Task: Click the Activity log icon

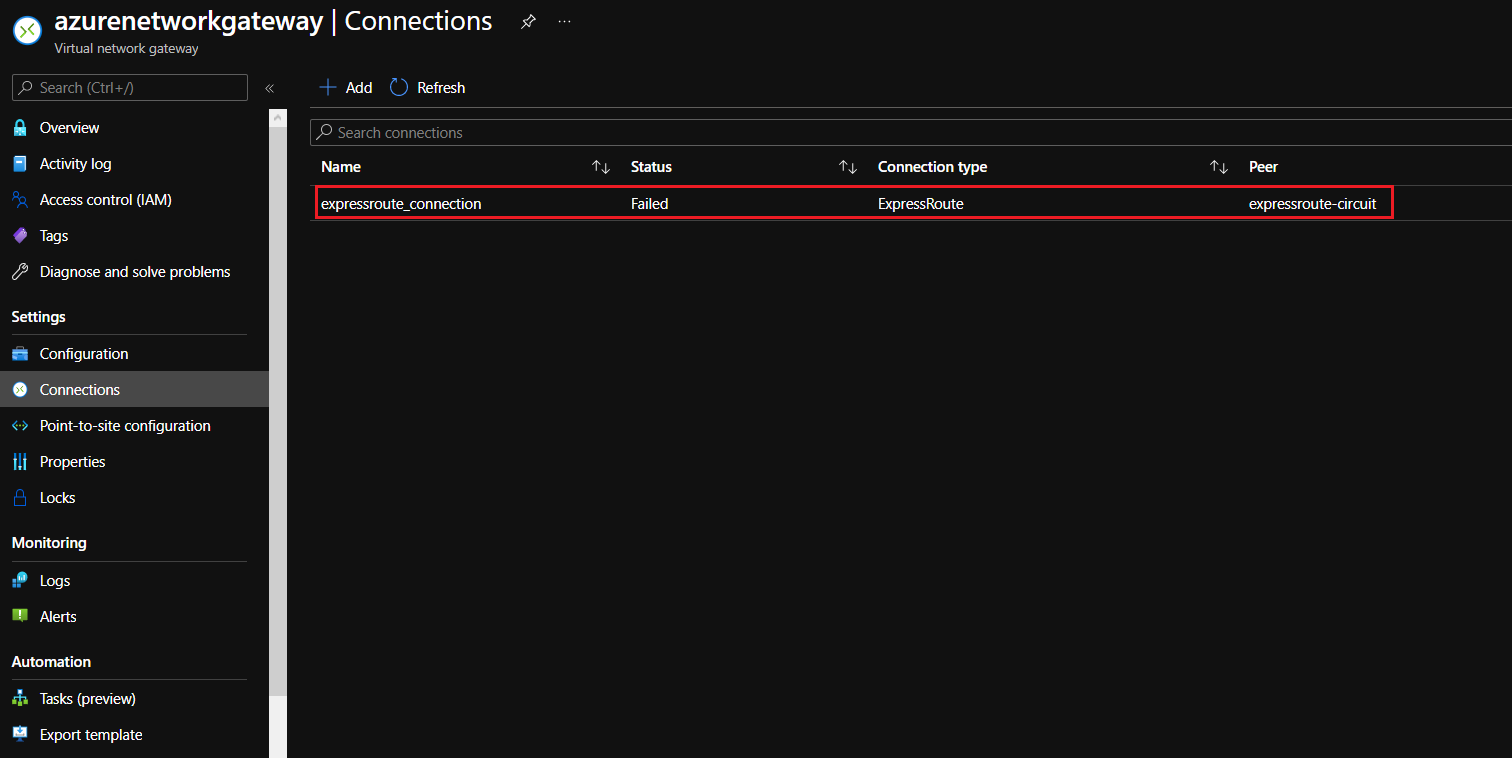Action: 20,164
